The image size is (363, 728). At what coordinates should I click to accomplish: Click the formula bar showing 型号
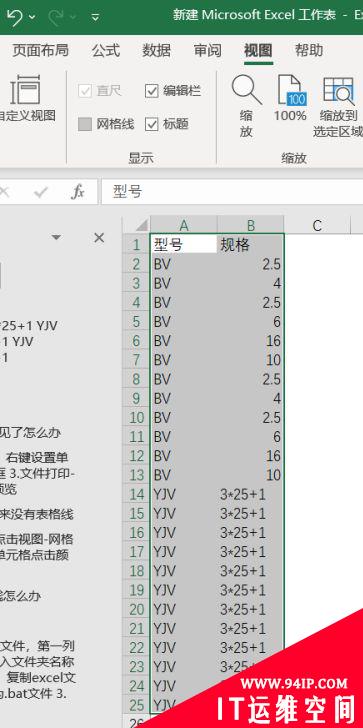(x=232, y=192)
